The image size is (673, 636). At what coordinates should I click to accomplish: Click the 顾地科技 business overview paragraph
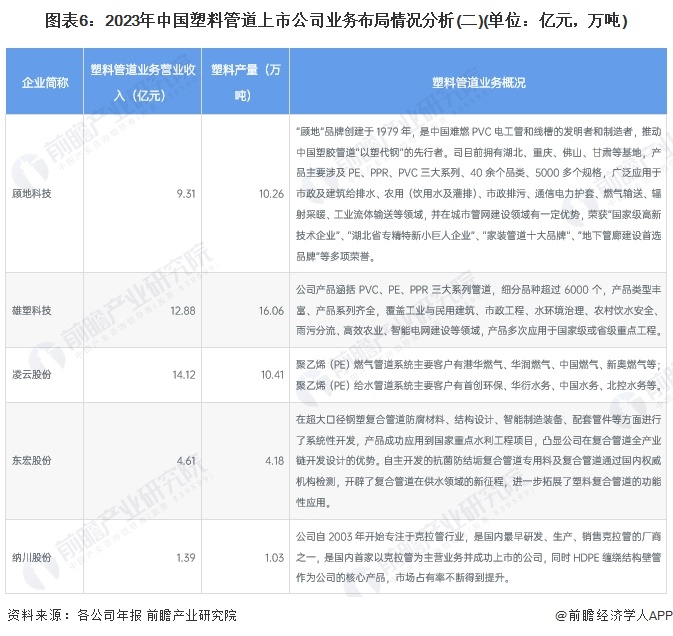tap(478, 194)
